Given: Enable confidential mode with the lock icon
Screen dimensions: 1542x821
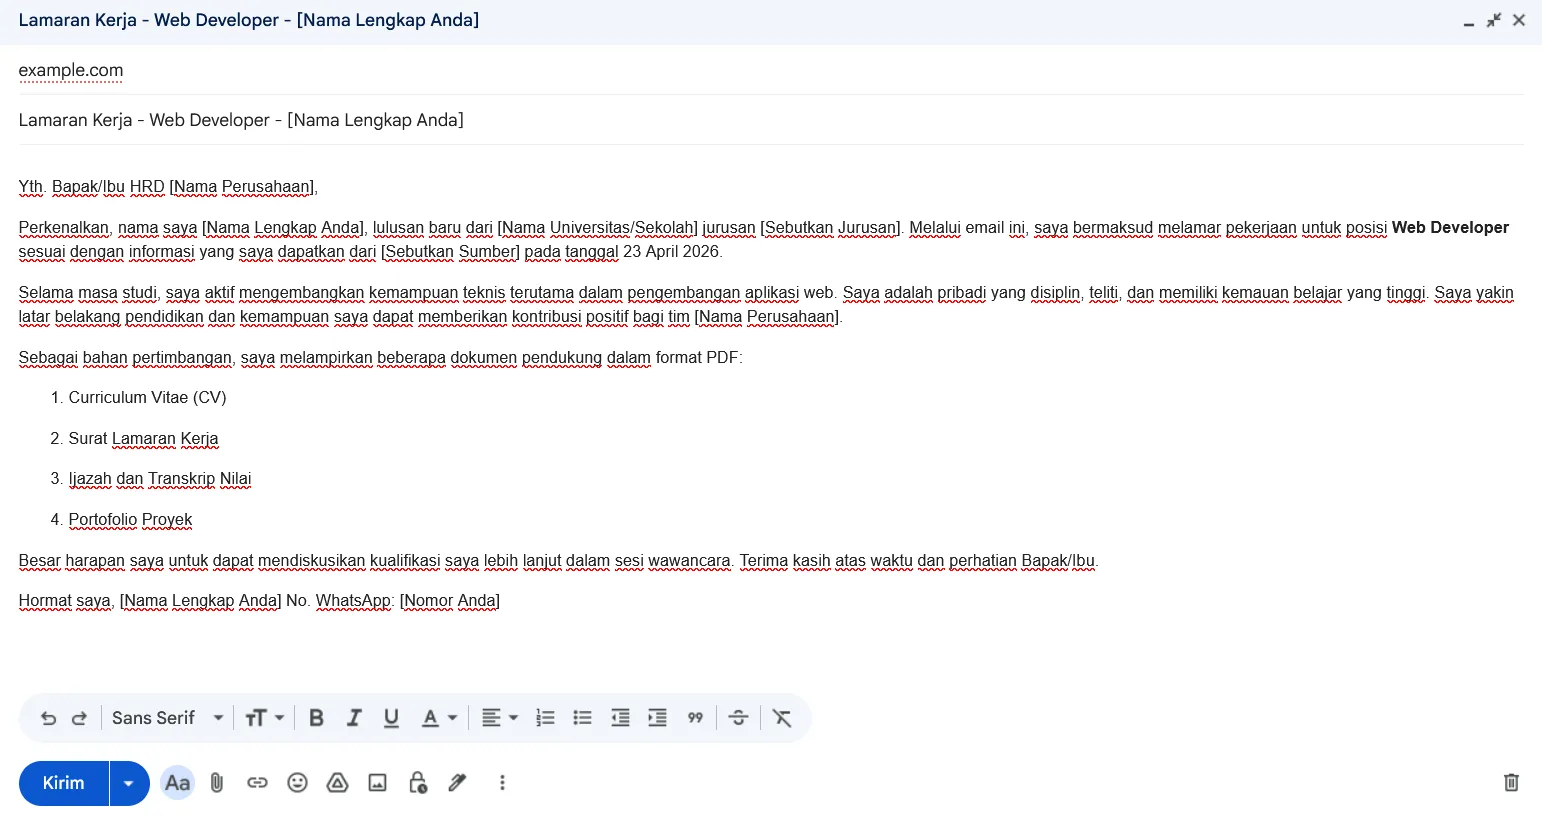Looking at the screenshot, I should 417,783.
